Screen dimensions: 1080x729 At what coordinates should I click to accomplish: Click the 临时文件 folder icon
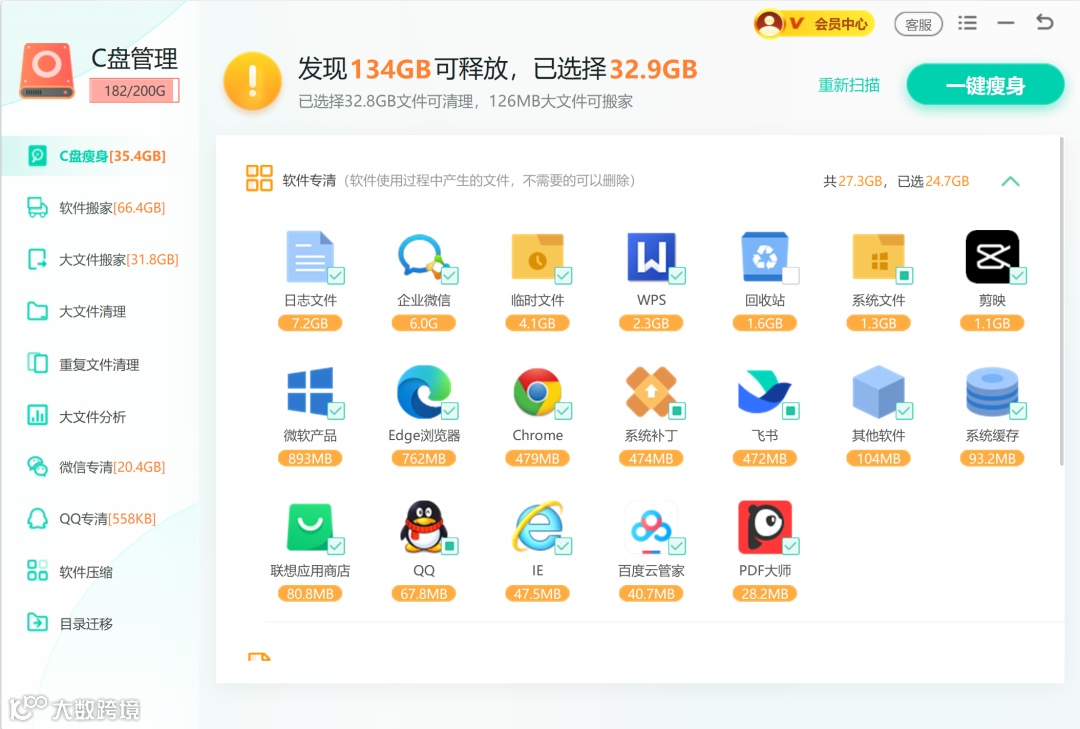[537, 256]
